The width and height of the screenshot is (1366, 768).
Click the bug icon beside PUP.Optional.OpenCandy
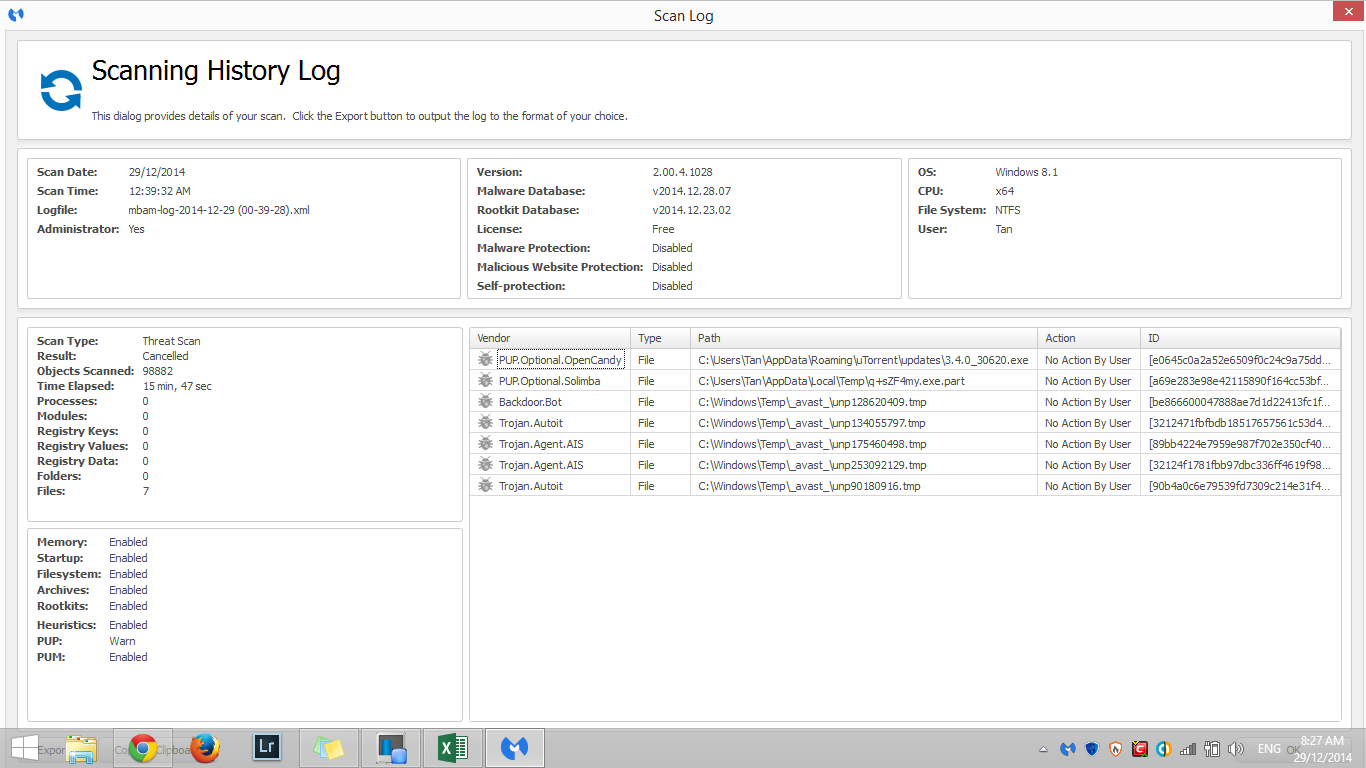coord(486,360)
